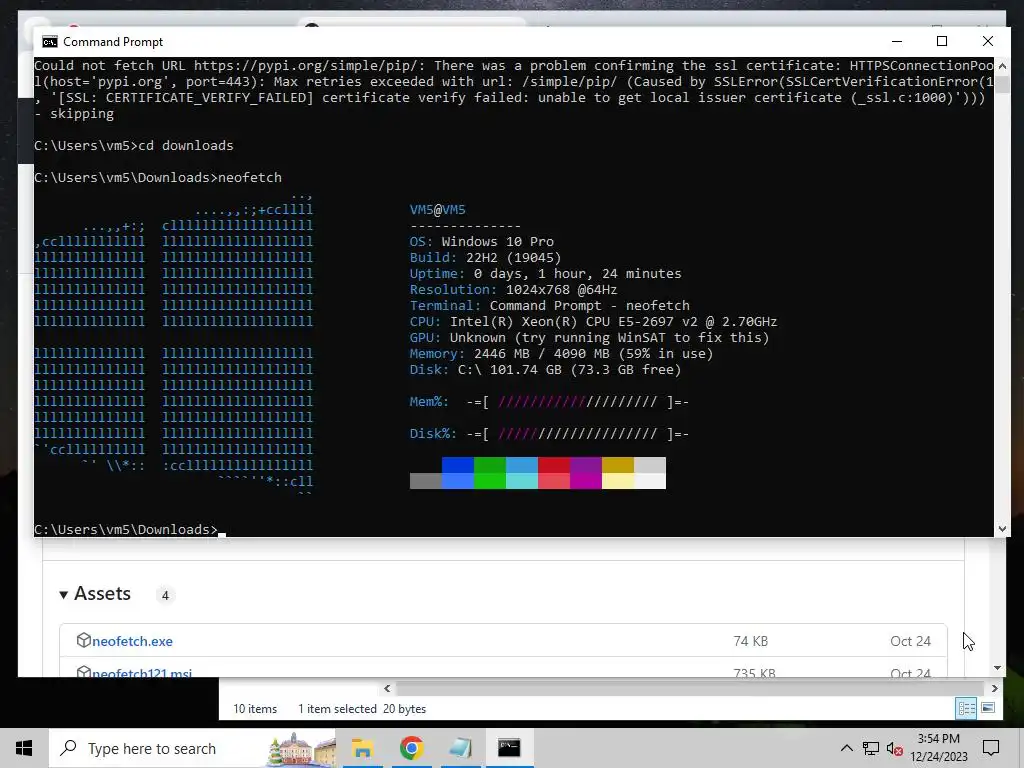Click the Assets count badge '4'
Screen dimensions: 1024x768
[x=165, y=595]
